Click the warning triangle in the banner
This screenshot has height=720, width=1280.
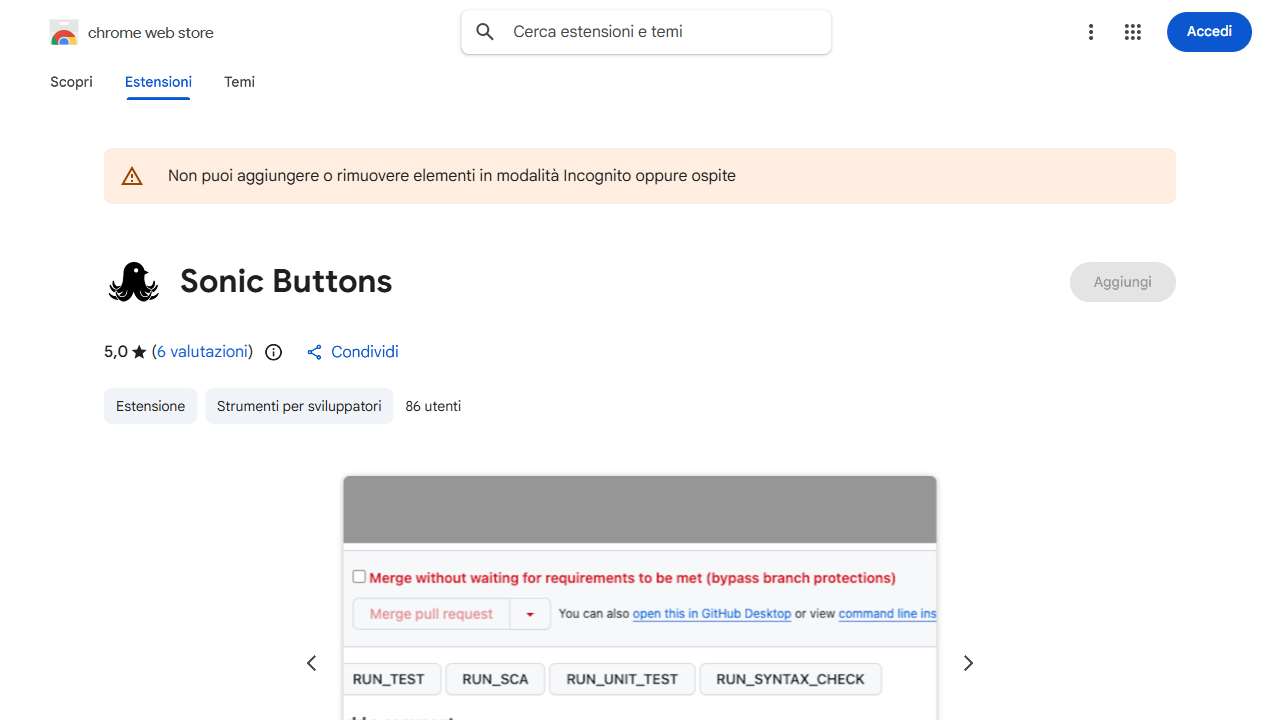(132, 175)
